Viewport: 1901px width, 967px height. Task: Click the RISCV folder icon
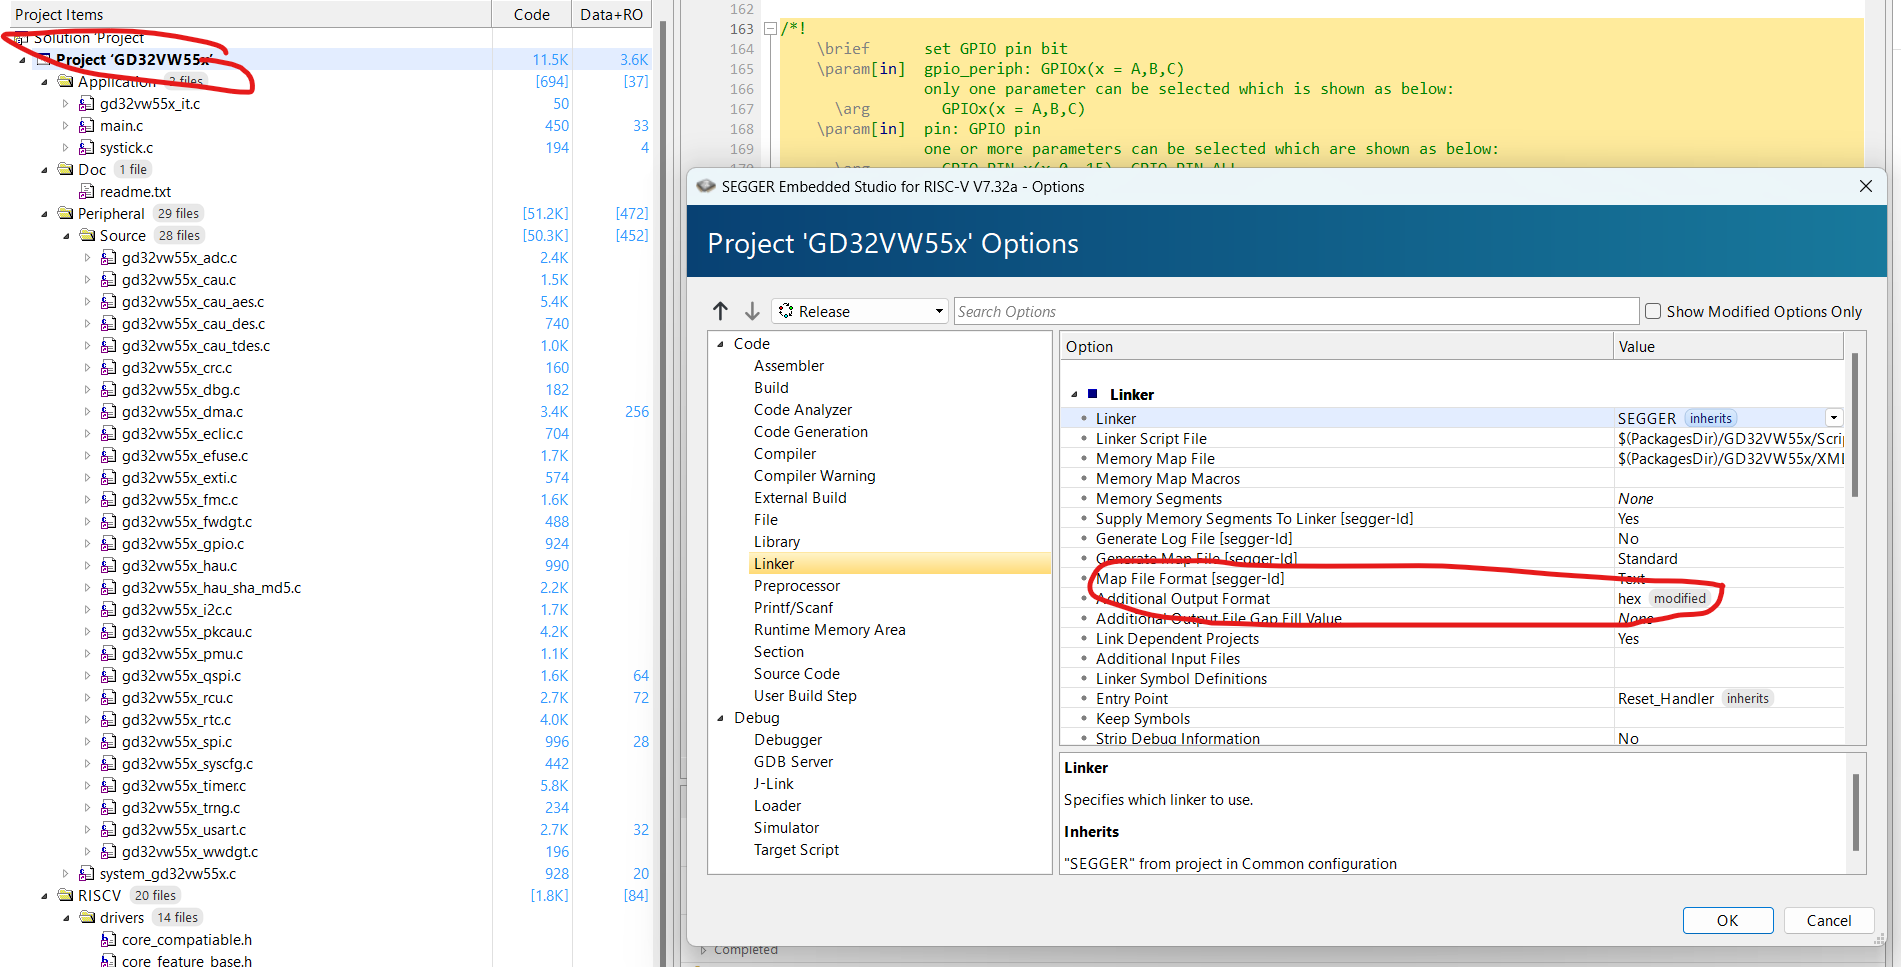point(66,896)
